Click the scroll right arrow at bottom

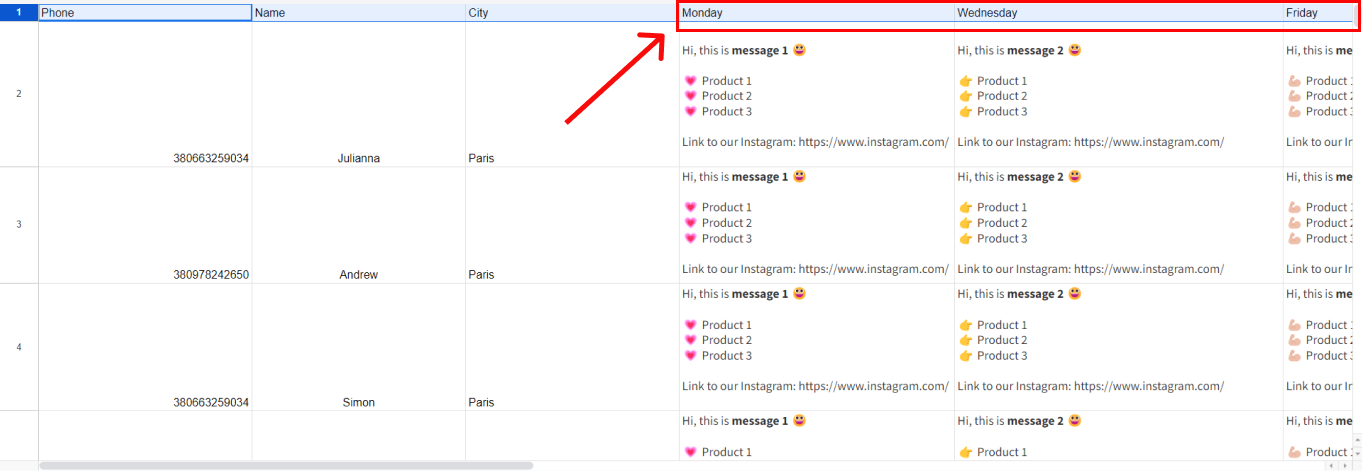[x=1344, y=466]
